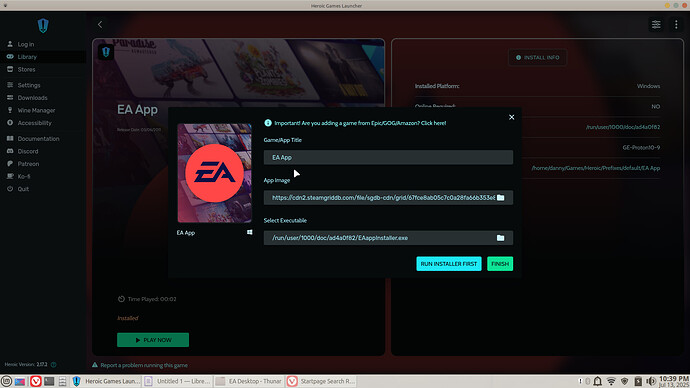
Task: Browse for executable using folder icon
Action: click(500, 238)
